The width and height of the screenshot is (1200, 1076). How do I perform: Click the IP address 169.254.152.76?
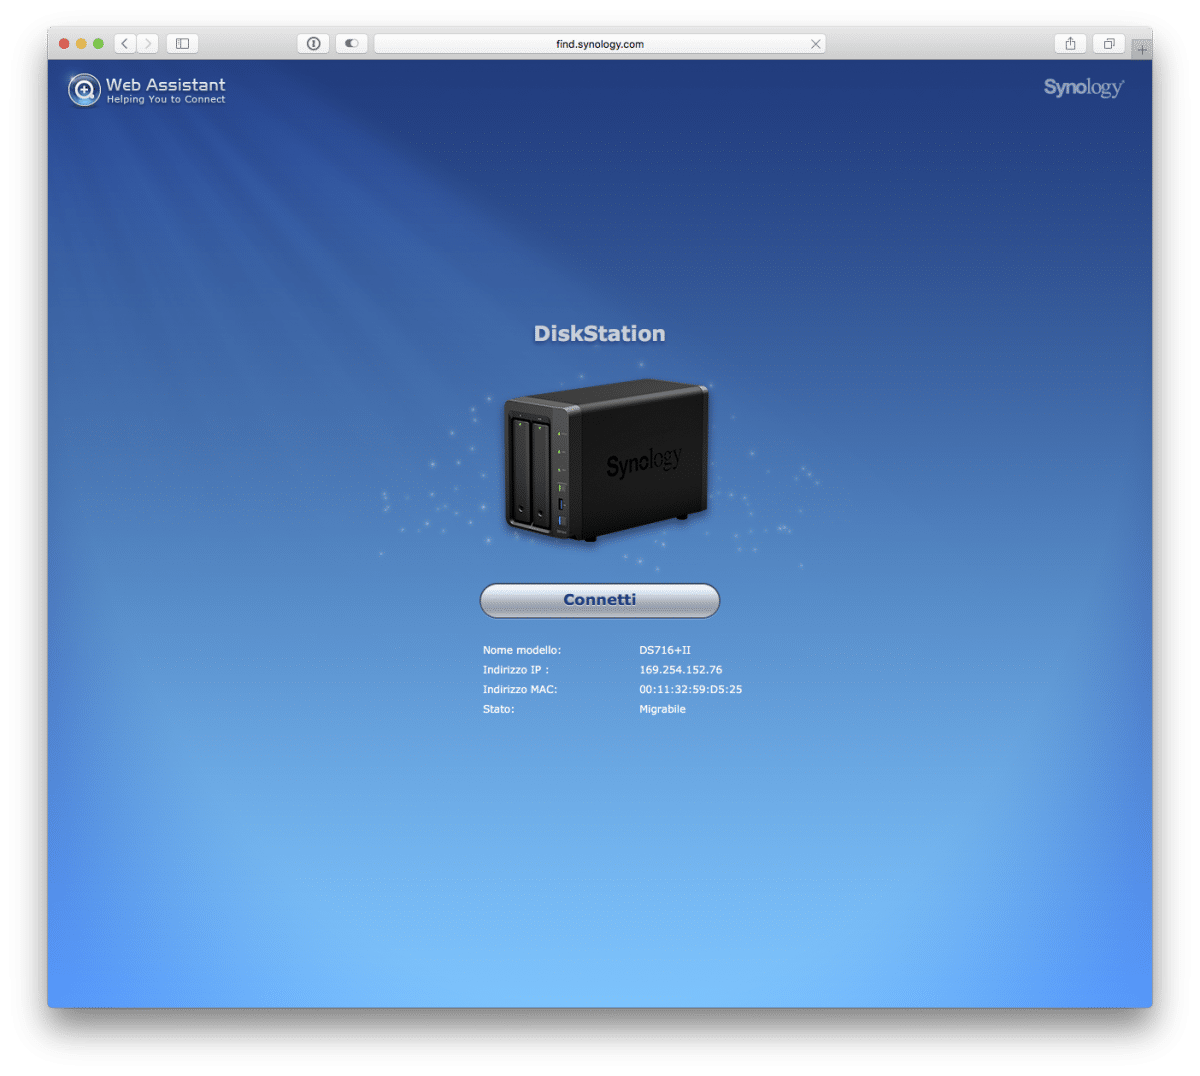coord(680,670)
